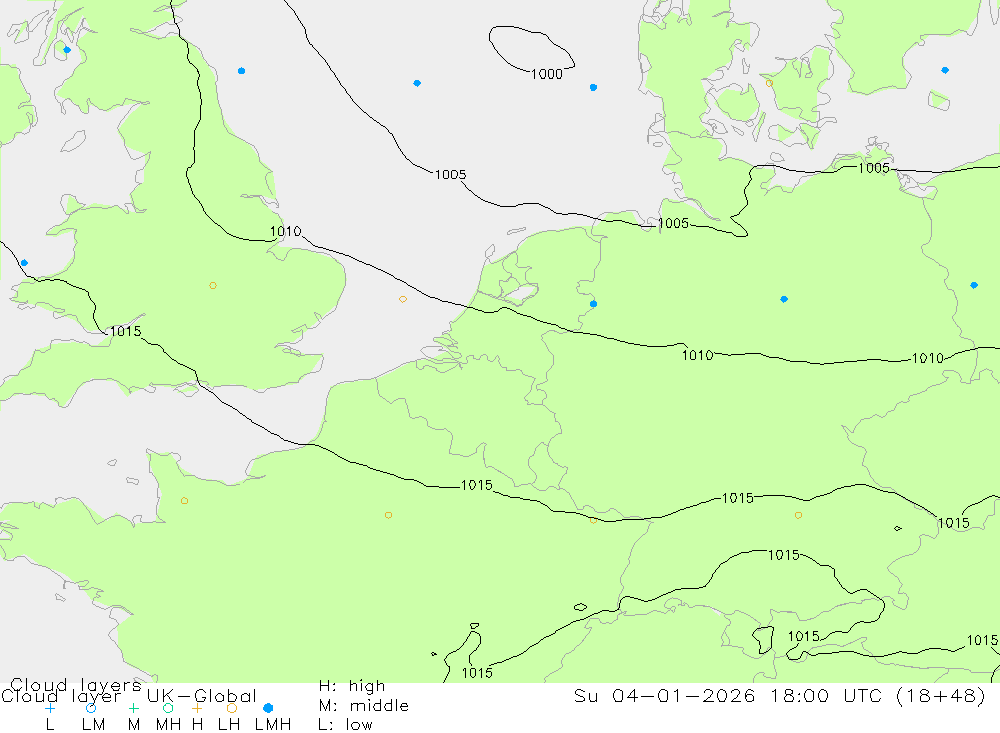The width and height of the screenshot is (1000, 733).
Task: Click the 'Cloud layer UK-Global' title text
Action: point(129,696)
